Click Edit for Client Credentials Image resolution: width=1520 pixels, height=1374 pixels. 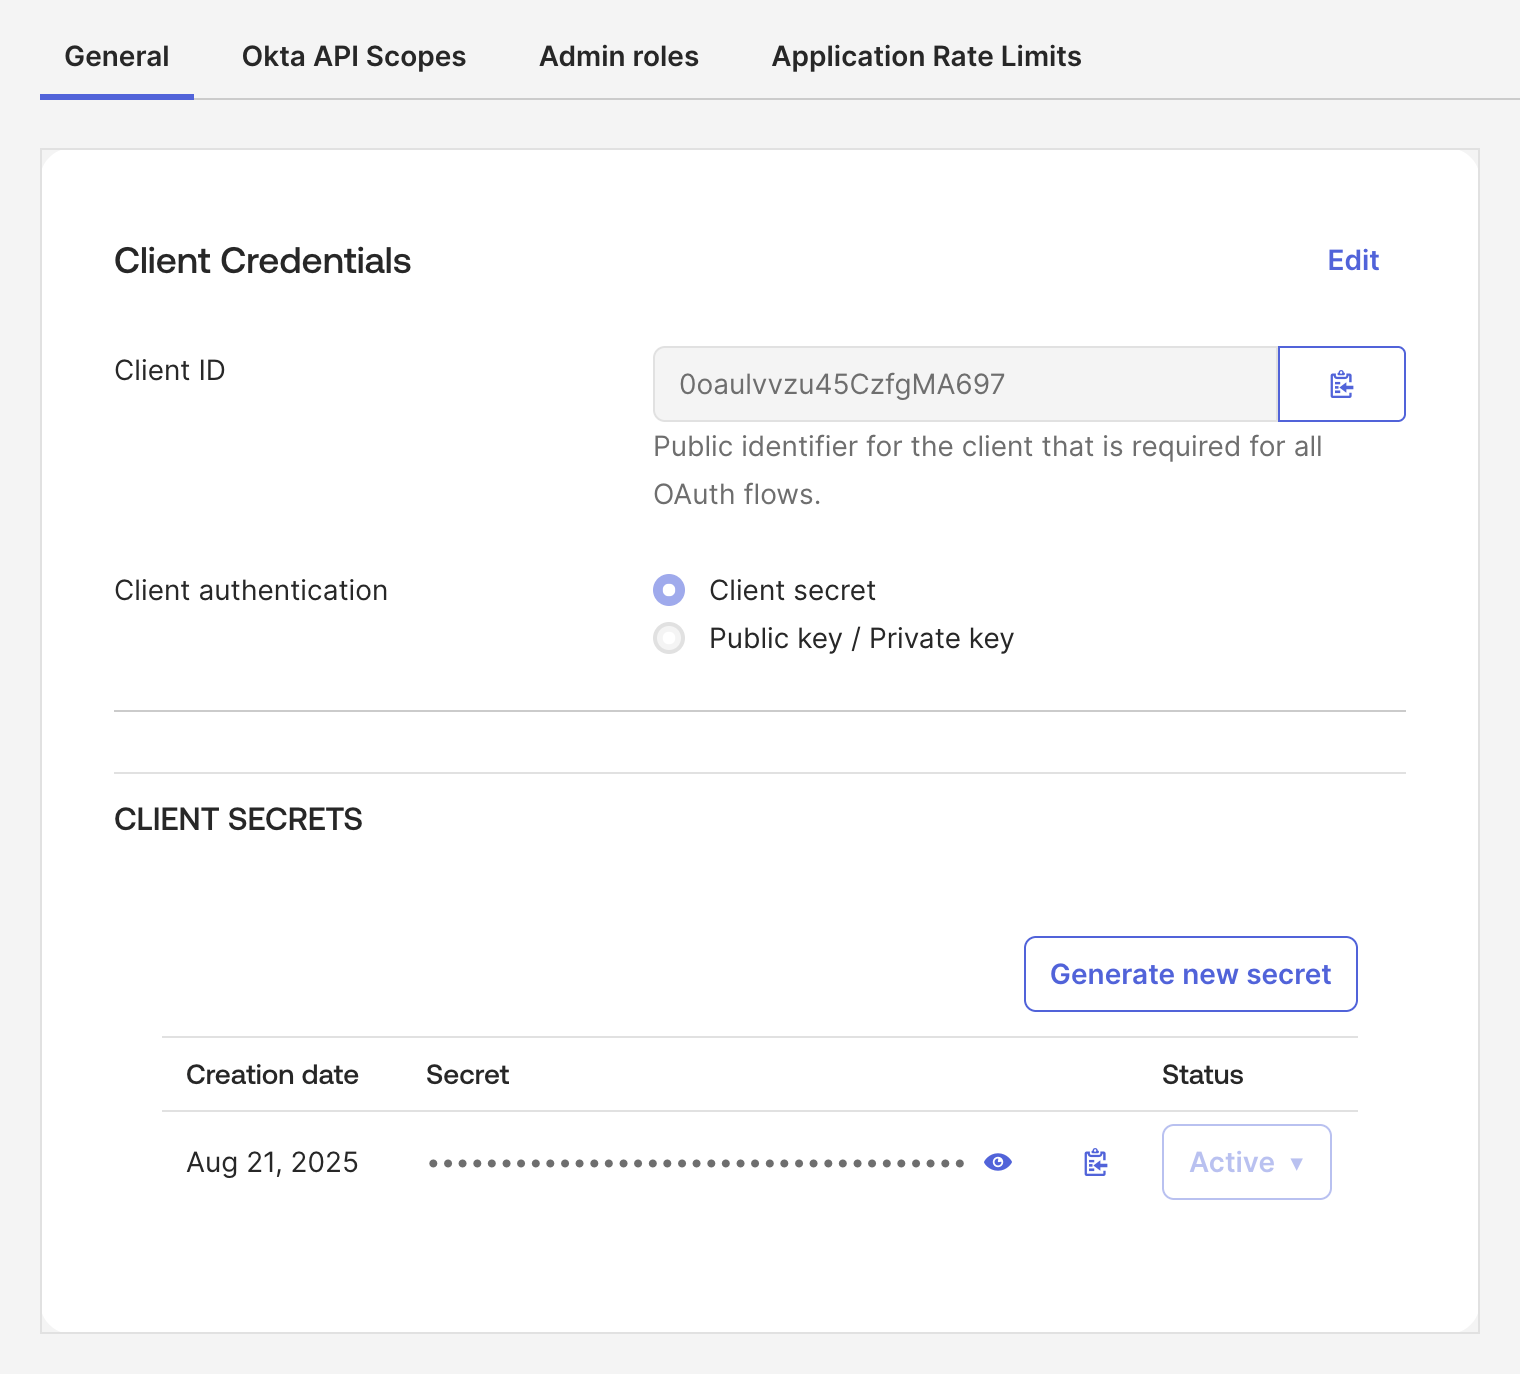1353,260
